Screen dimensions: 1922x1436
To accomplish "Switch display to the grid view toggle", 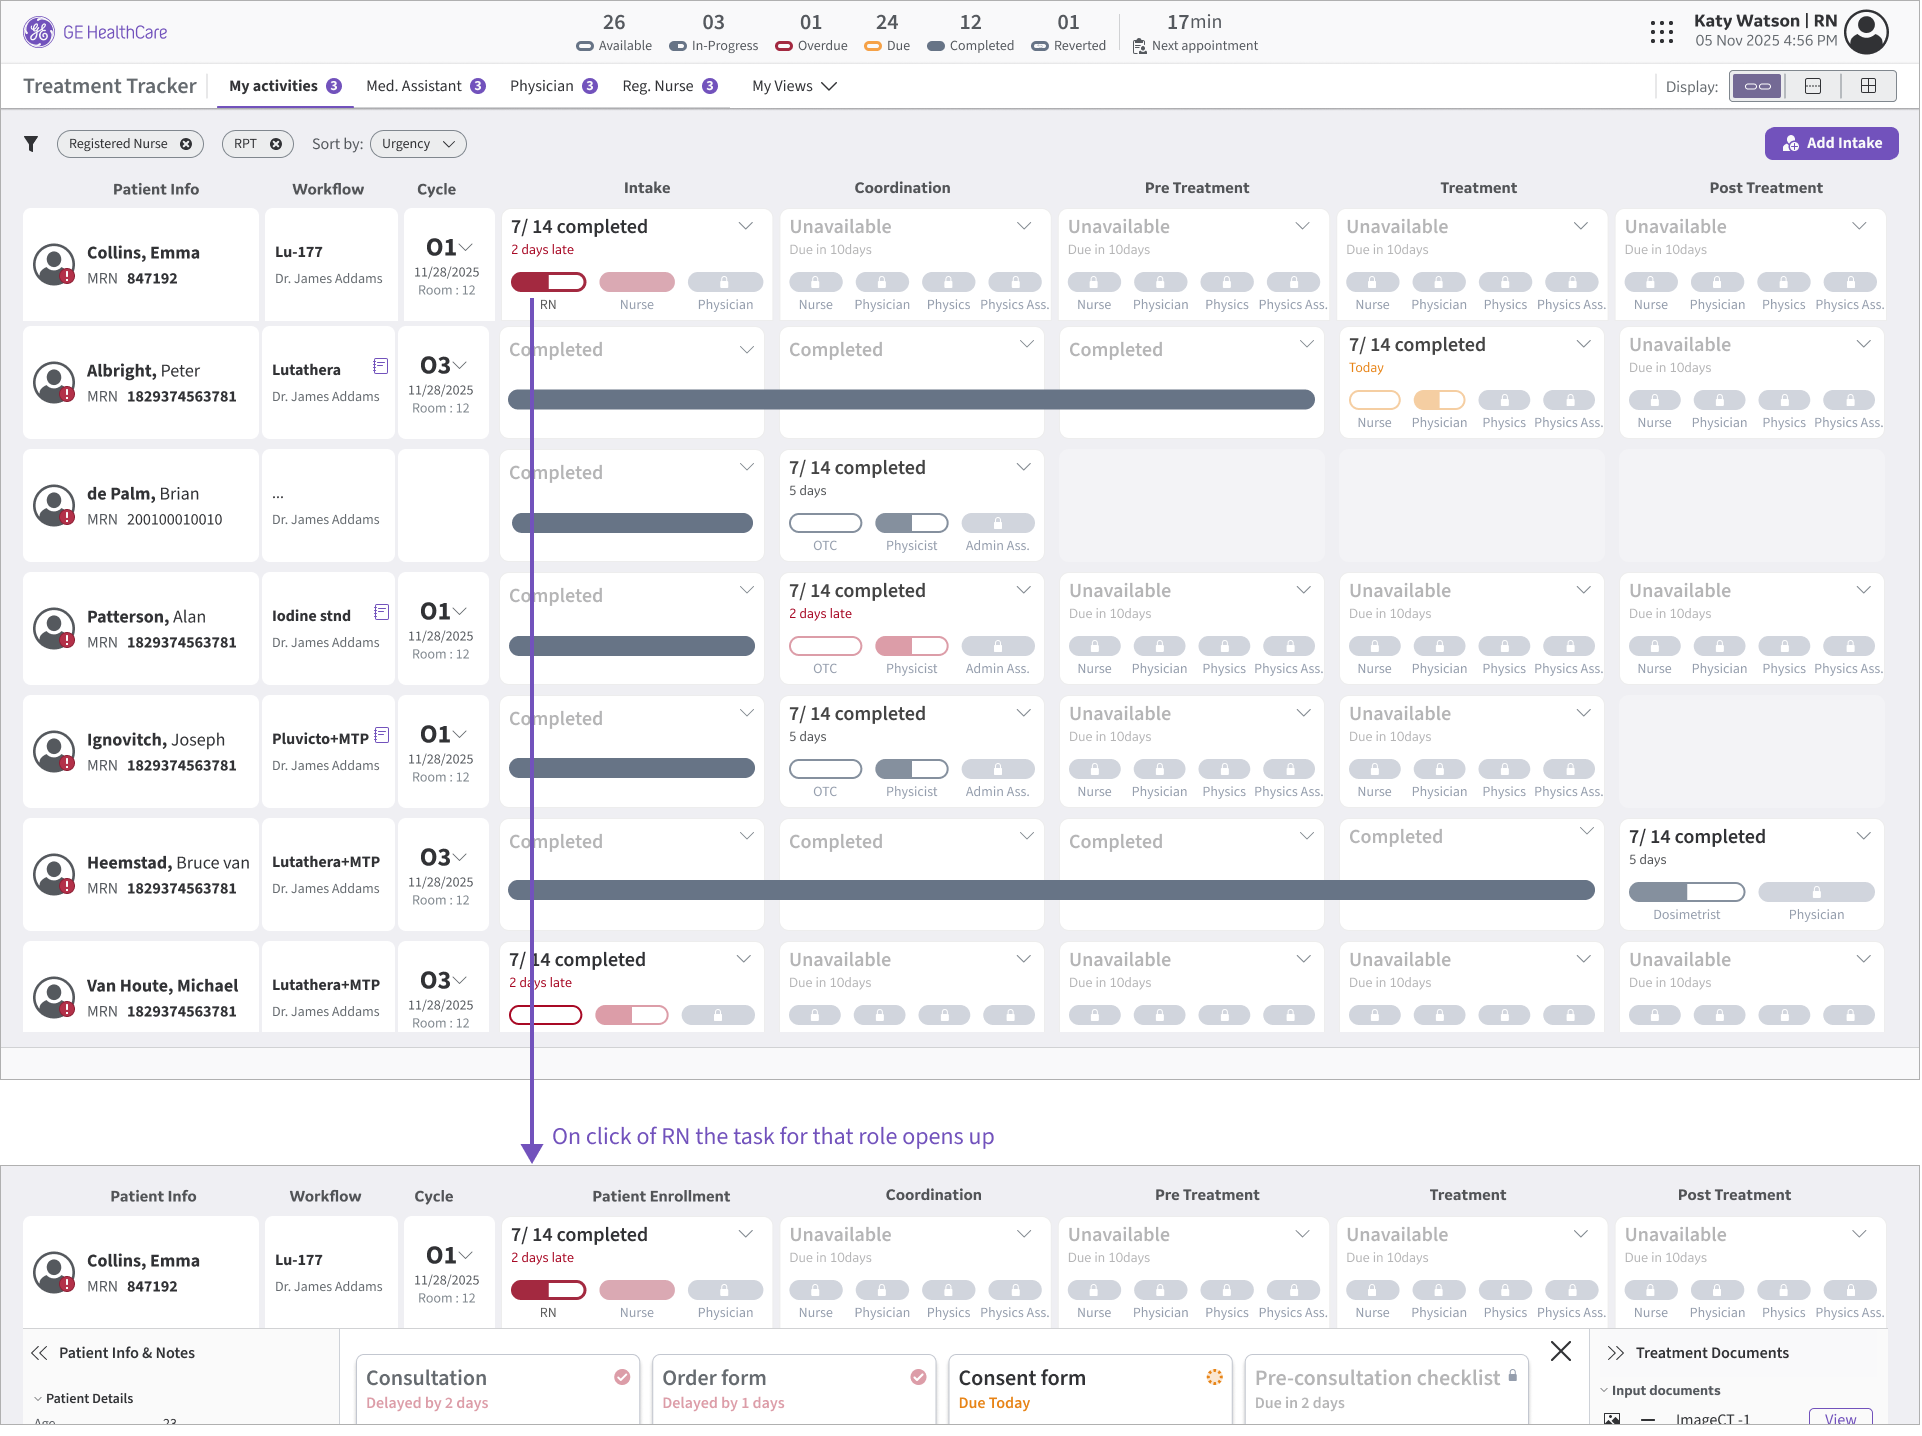I will (1868, 86).
